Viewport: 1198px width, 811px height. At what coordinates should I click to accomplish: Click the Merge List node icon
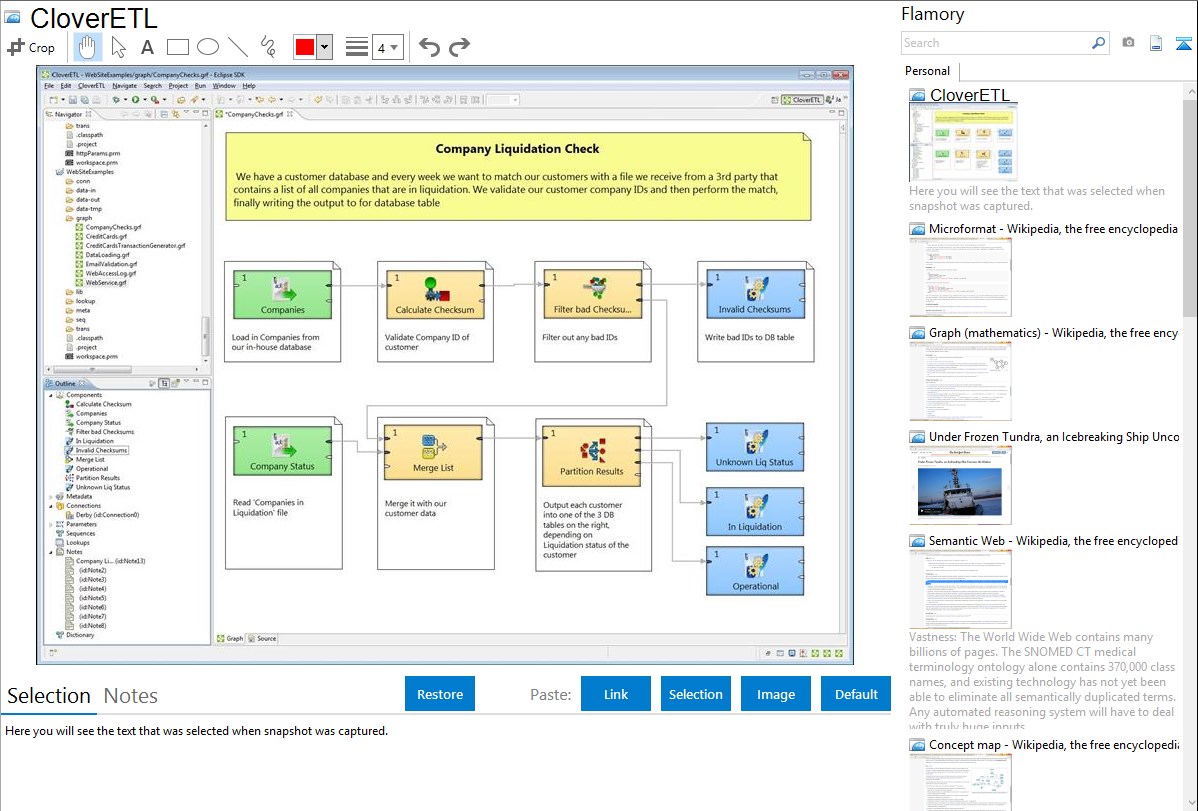[433, 446]
